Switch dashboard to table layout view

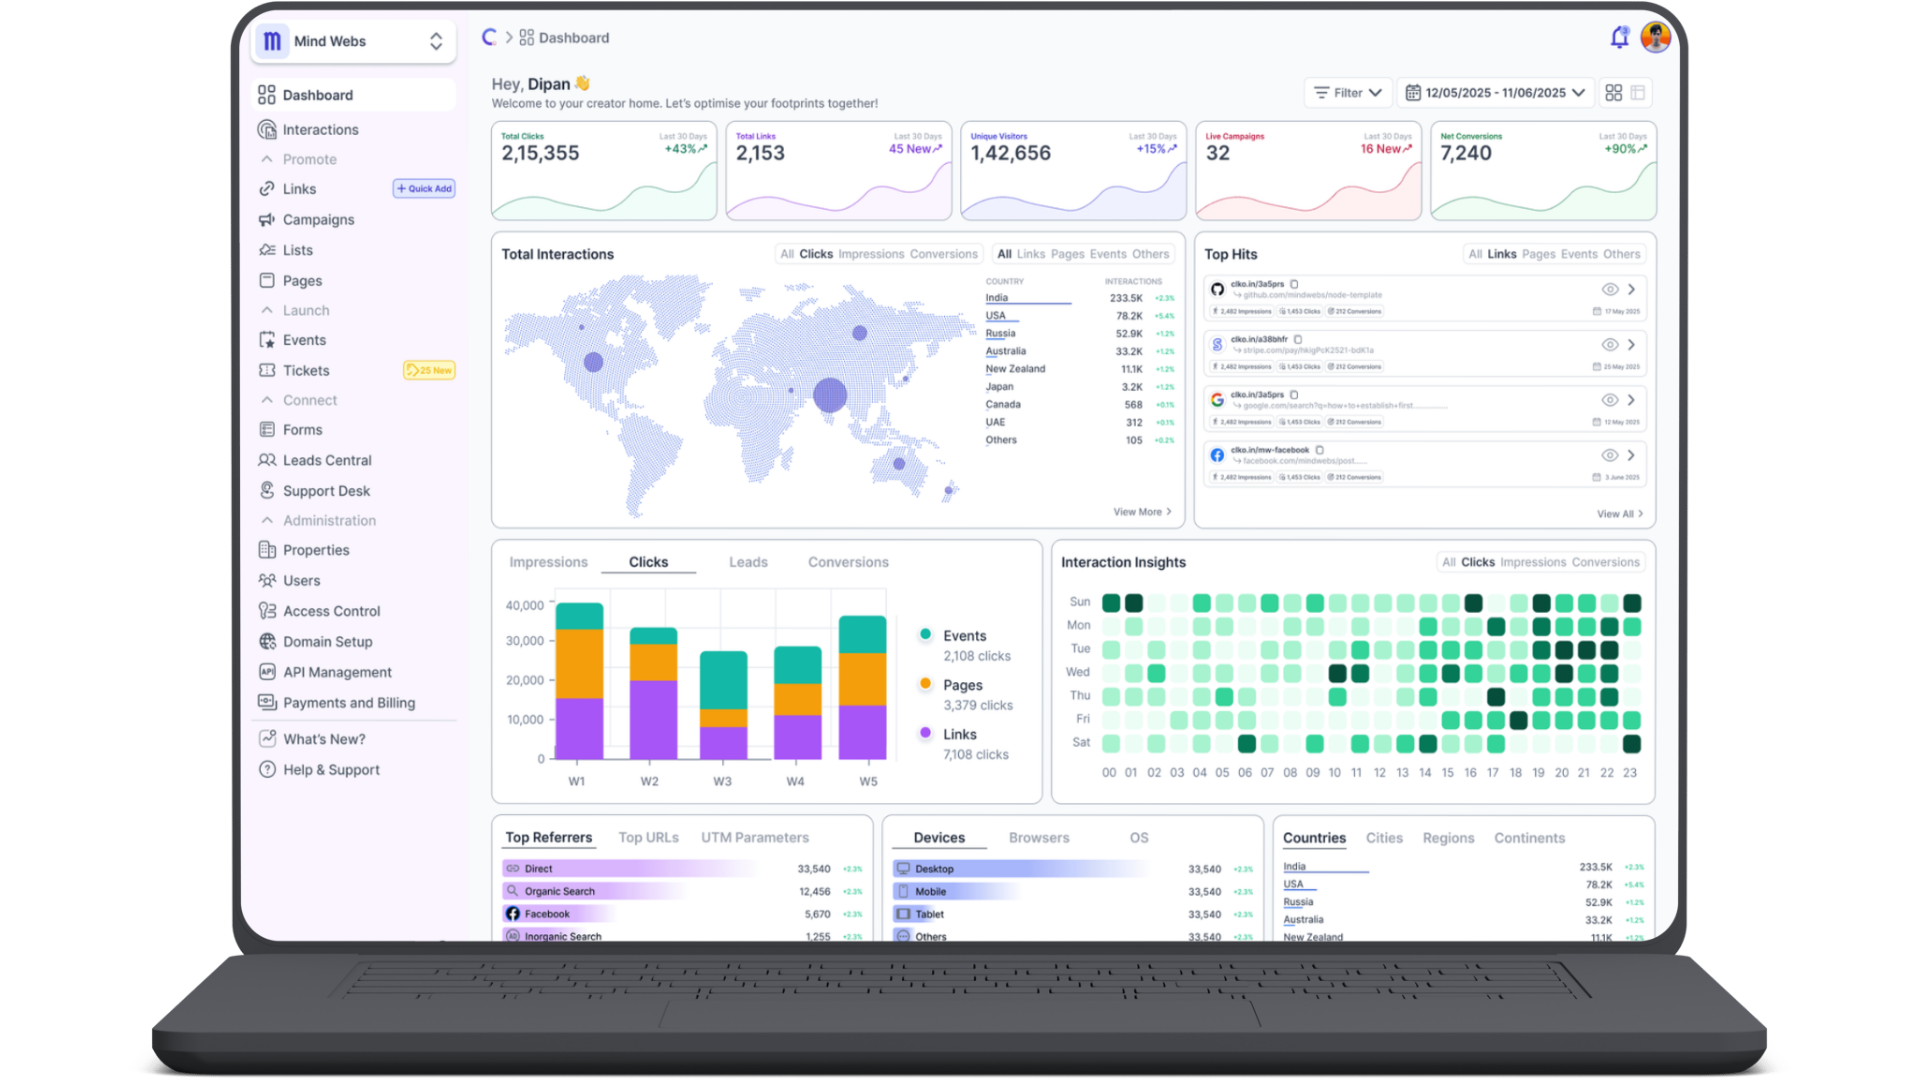[1638, 92]
